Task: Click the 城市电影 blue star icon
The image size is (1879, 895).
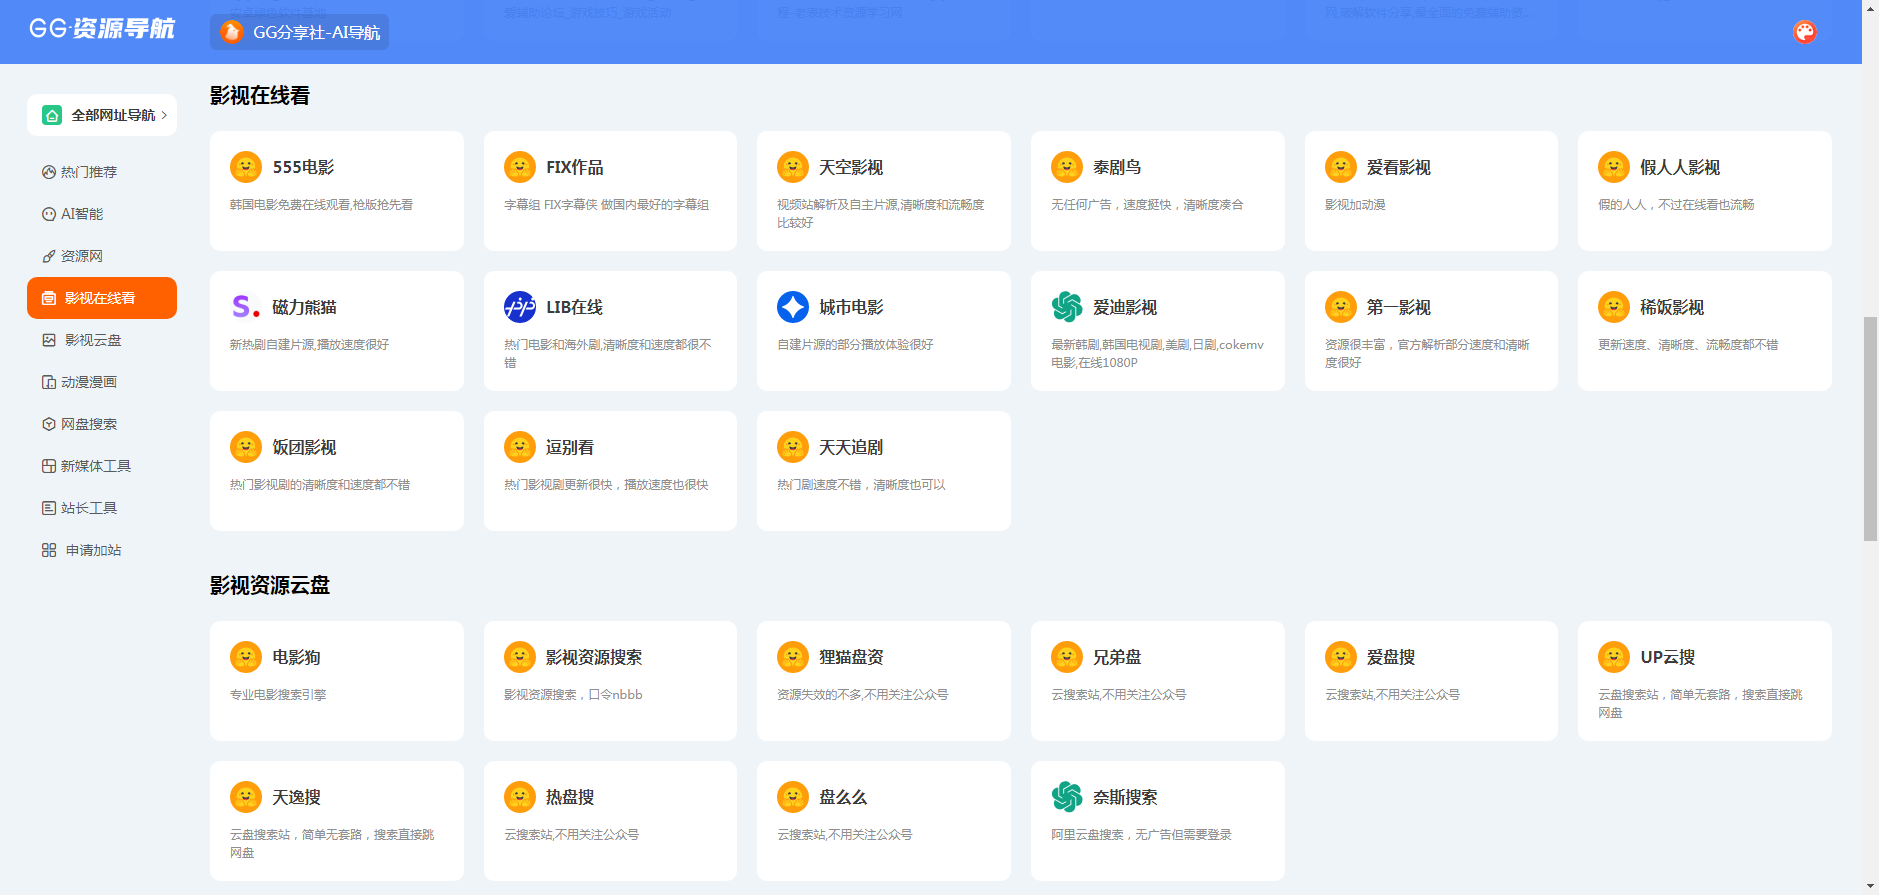Action: (793, 307)
